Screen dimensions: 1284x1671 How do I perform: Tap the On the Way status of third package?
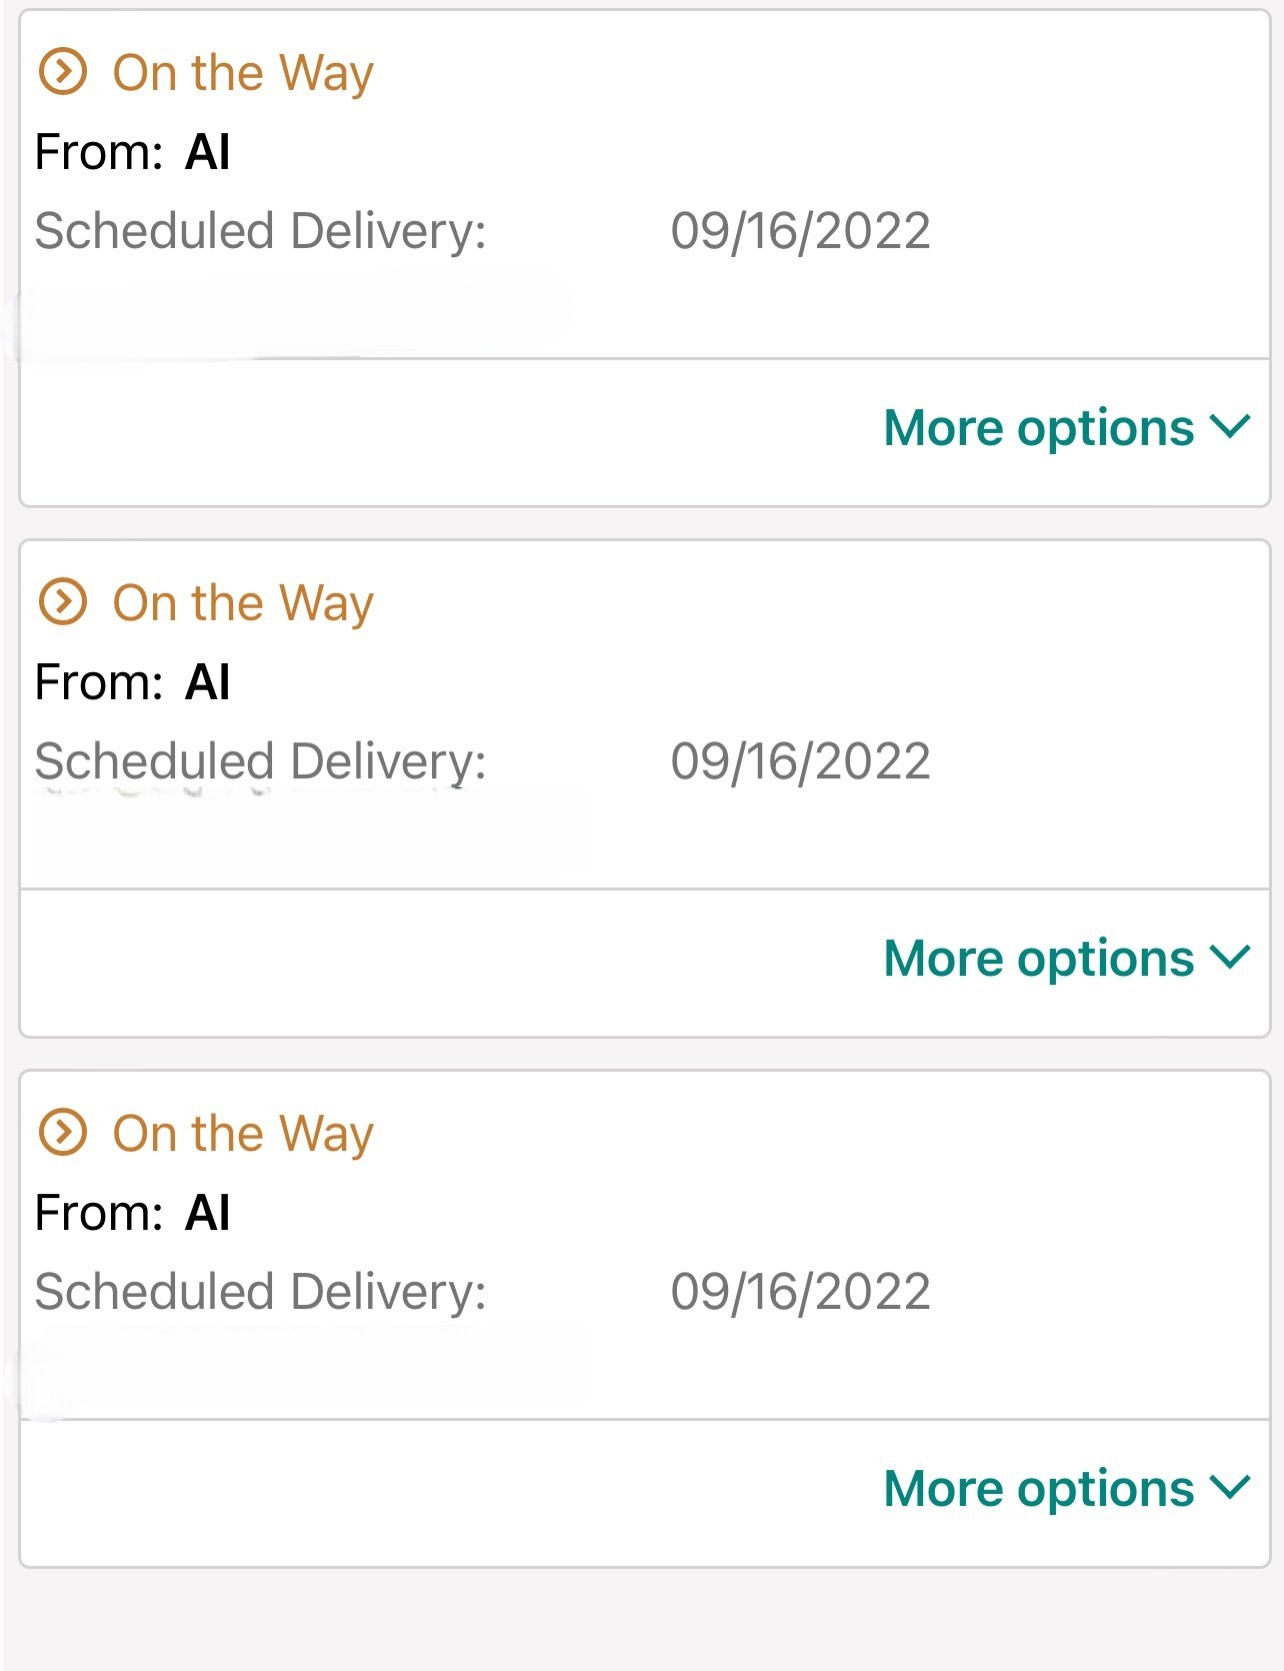coord(243,1133)
